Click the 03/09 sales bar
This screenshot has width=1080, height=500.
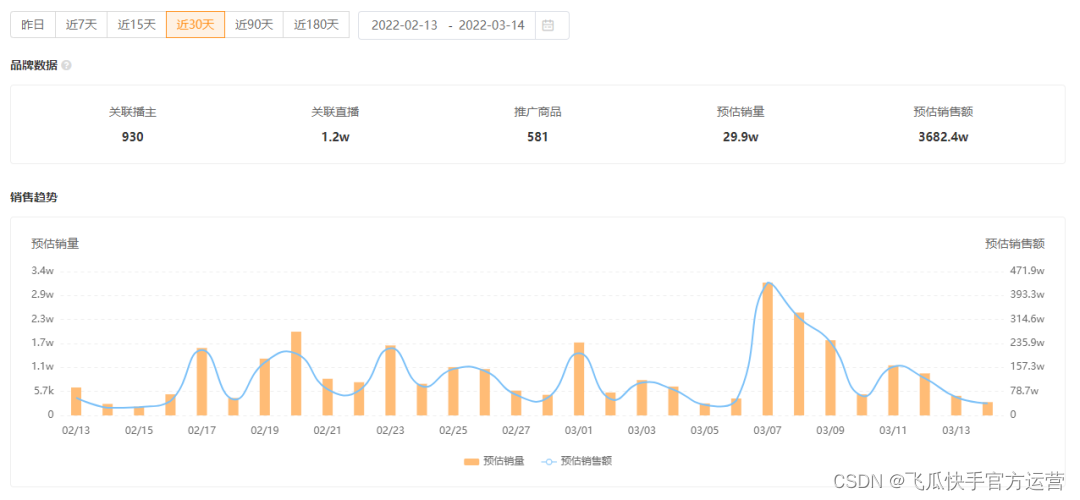(830, 377)
